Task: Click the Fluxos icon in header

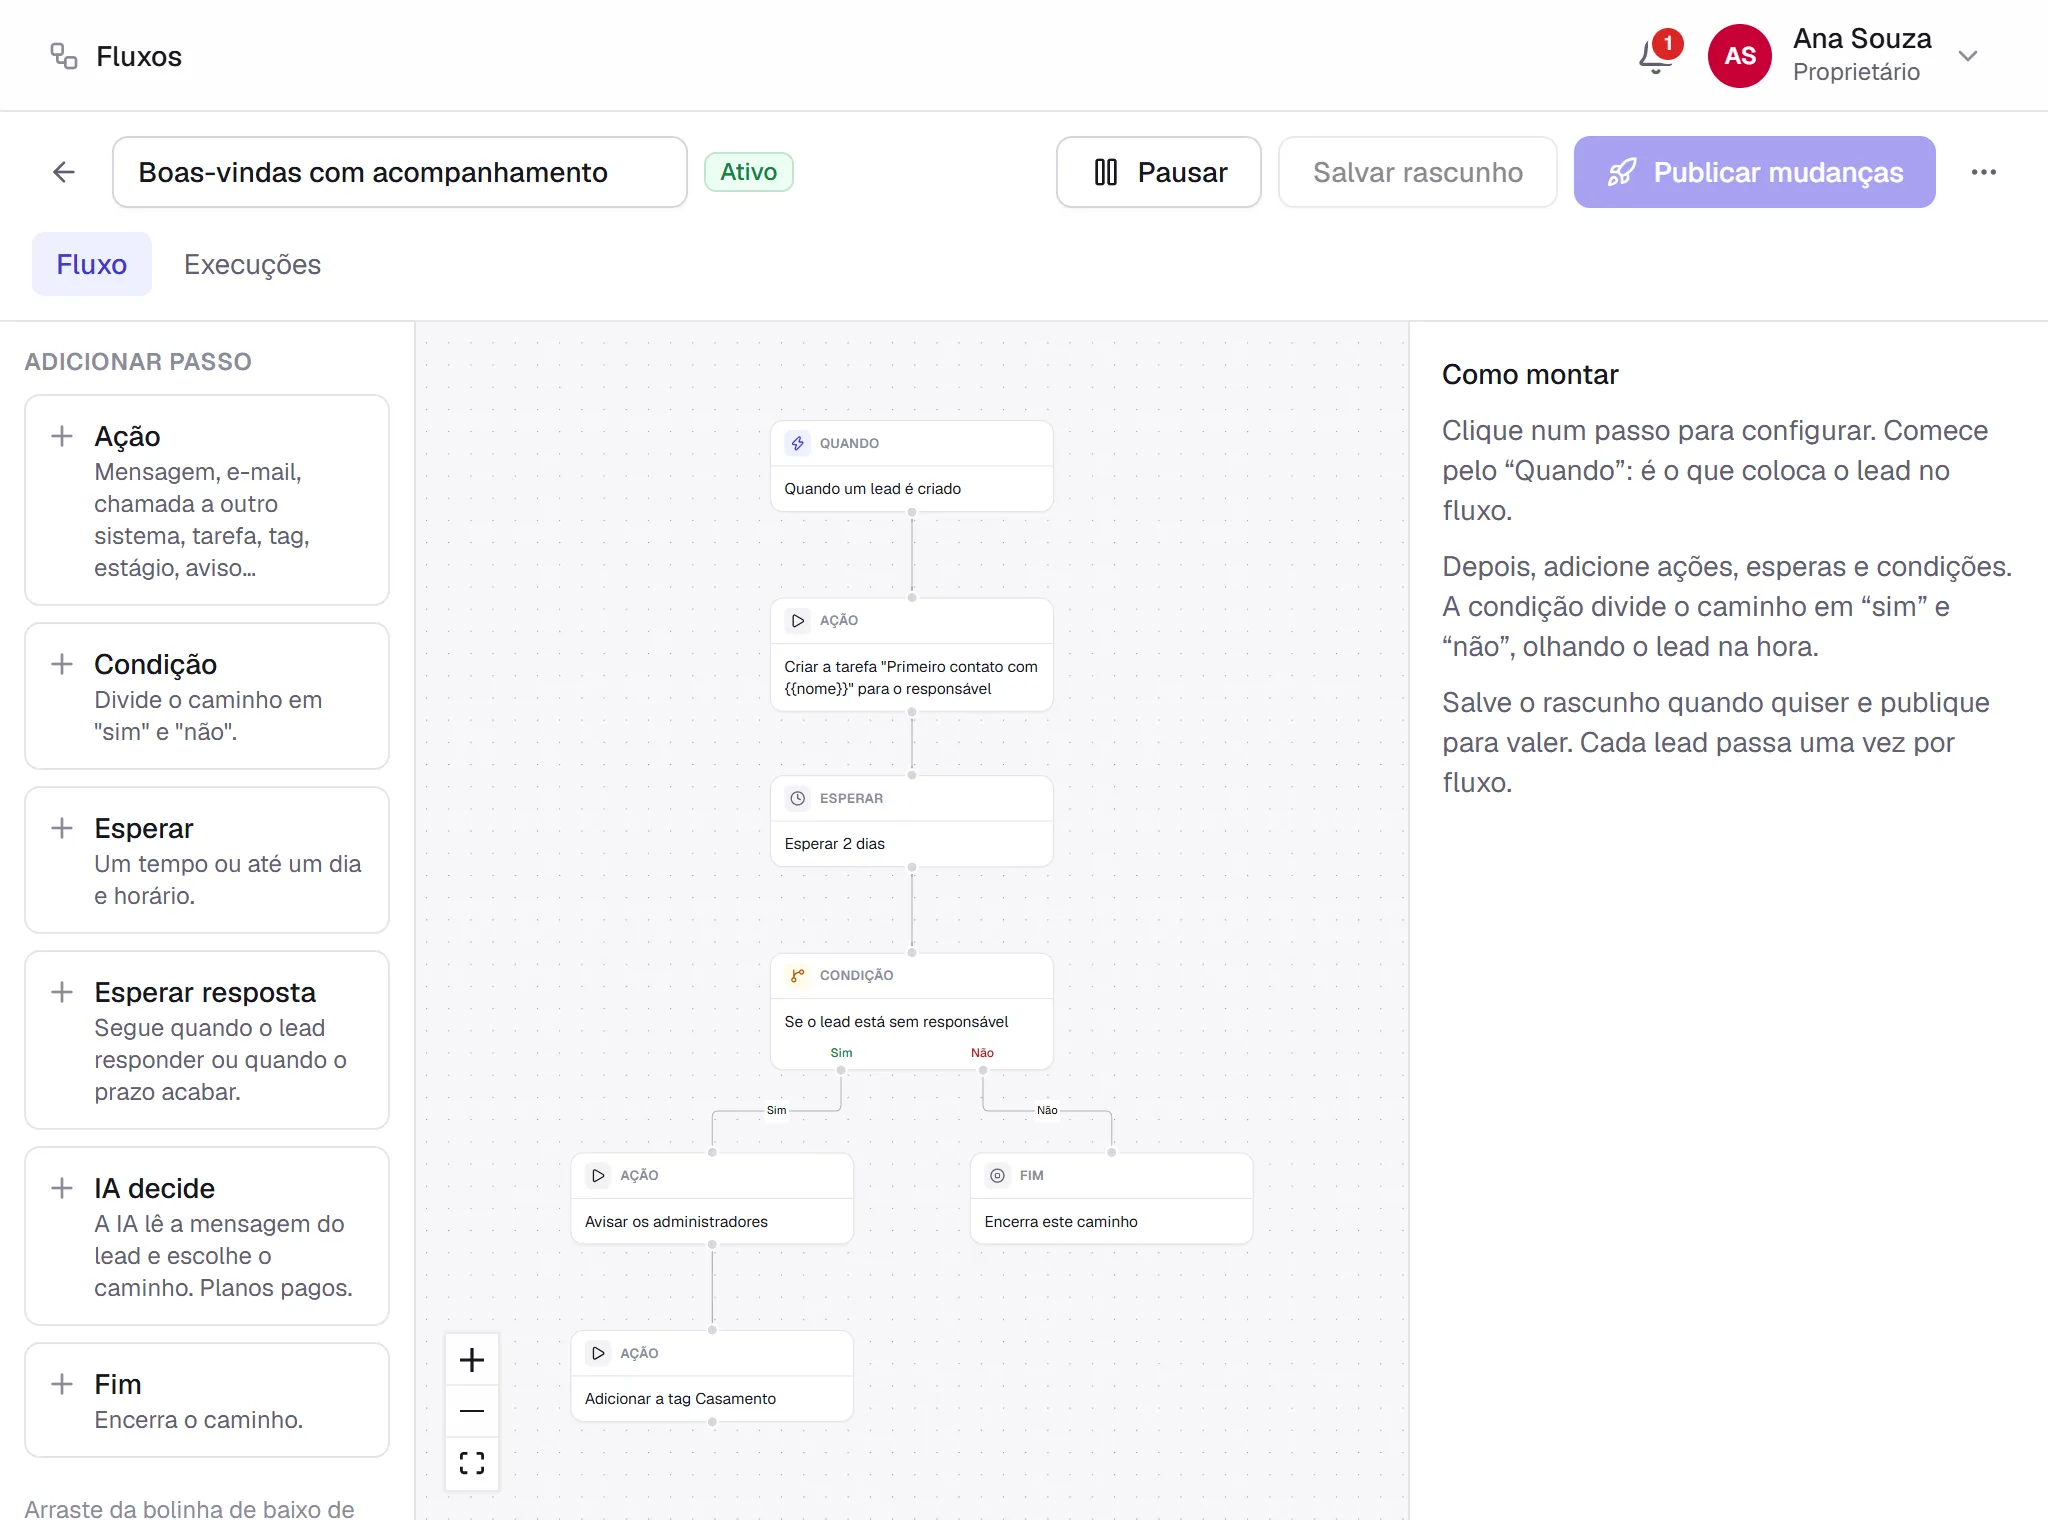Action: coord(64,56)
